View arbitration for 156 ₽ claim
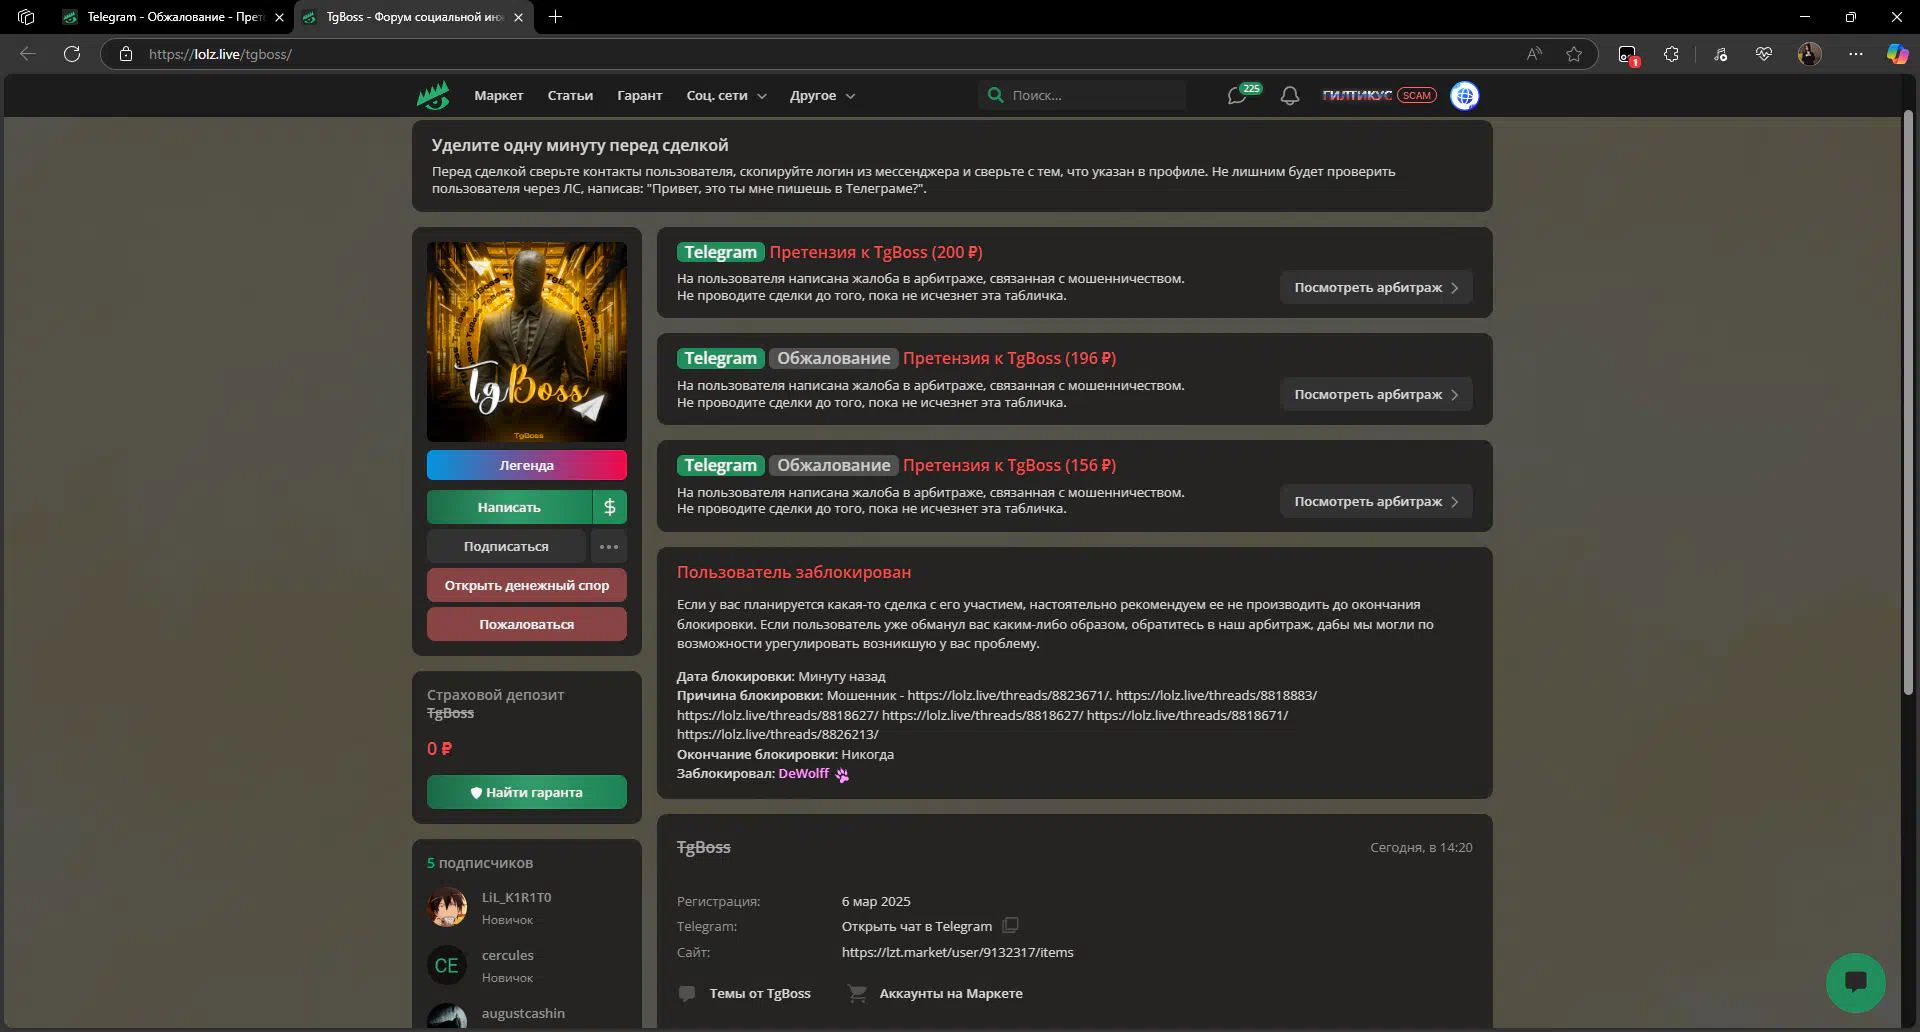The image size is (1920, 1032). (1376, 501)
